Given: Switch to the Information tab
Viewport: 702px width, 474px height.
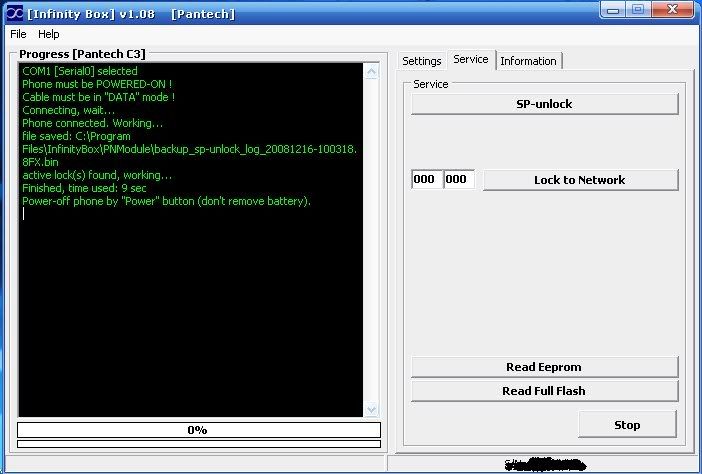Looking at the screenshot, I should (x=528, y=61).
